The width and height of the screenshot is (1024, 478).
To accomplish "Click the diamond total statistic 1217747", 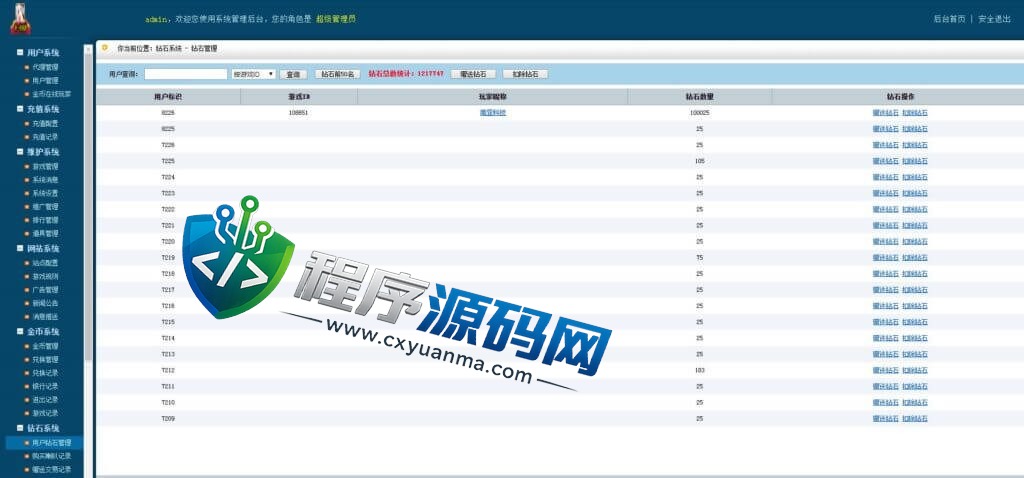I will pos(430,74).
